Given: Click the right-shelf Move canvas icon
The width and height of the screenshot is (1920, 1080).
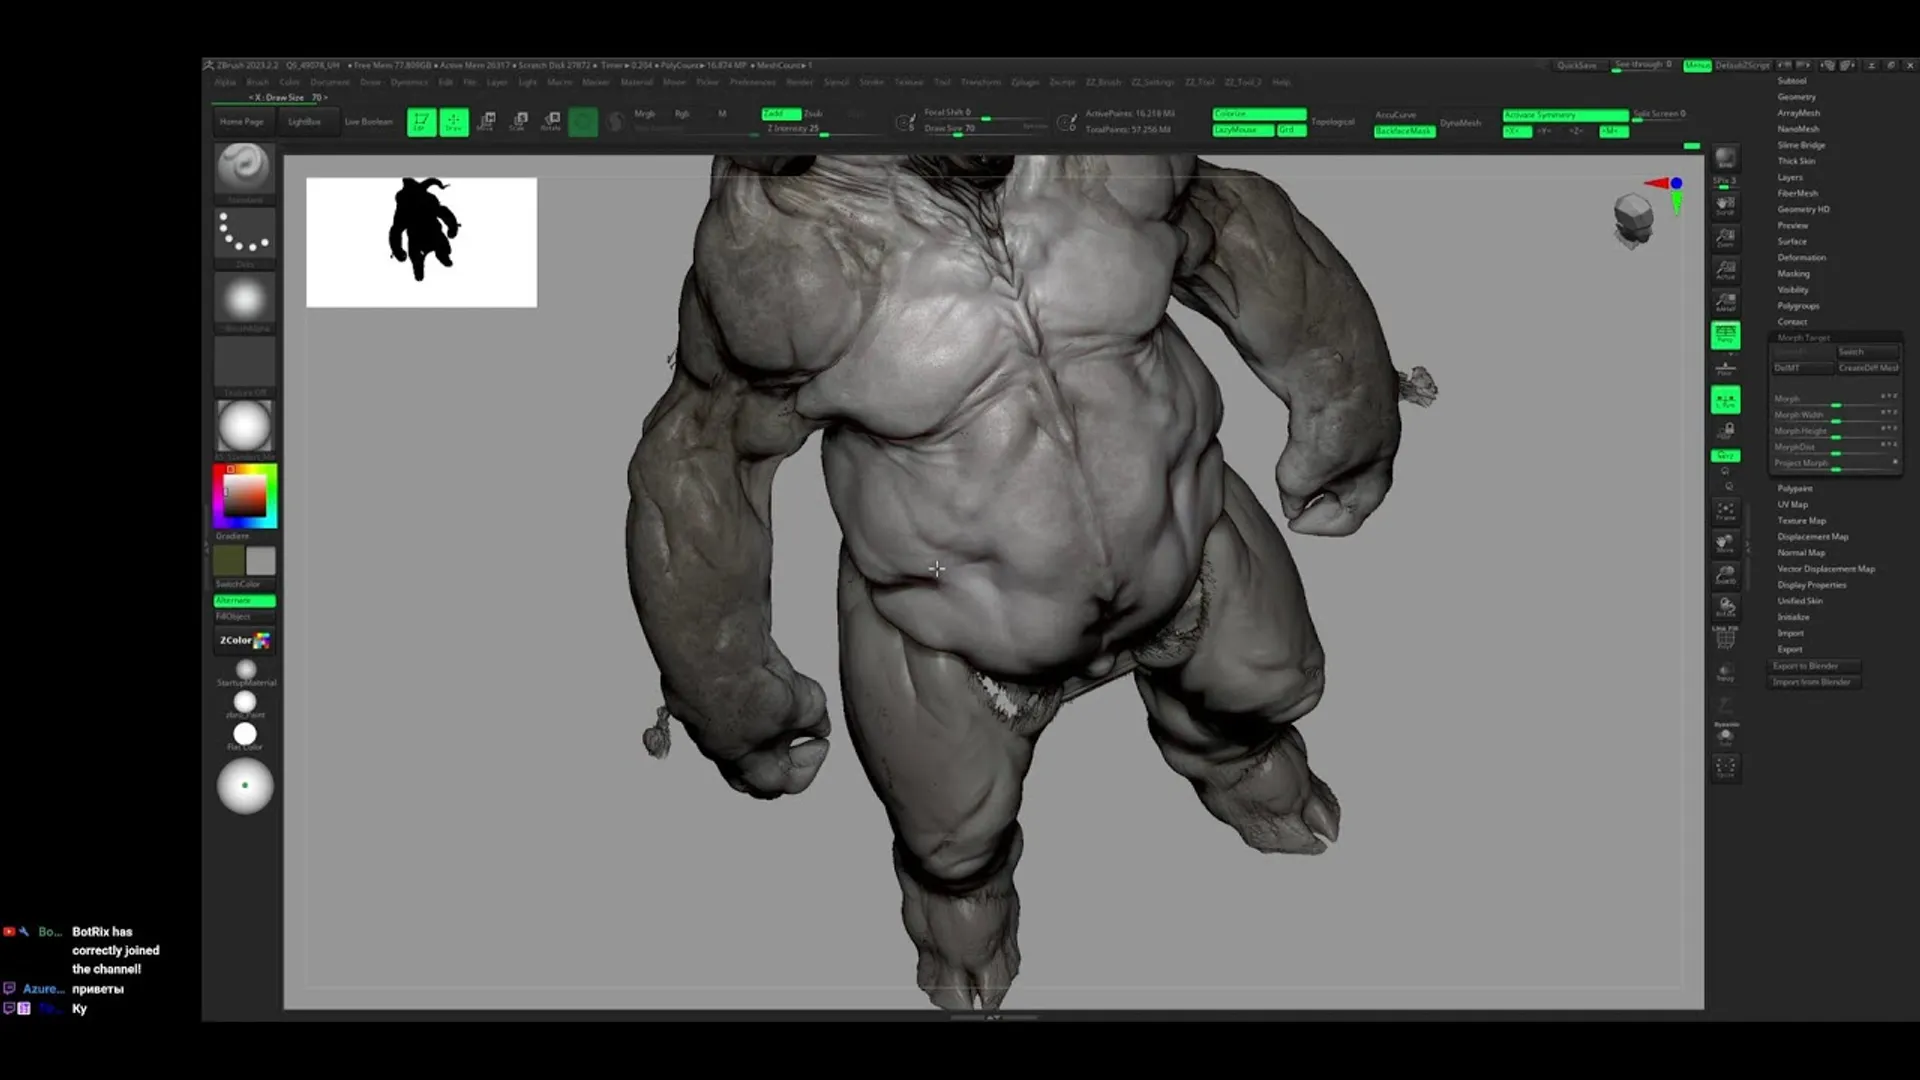Looking at the screenshot, I should (x=1725, y=544).
